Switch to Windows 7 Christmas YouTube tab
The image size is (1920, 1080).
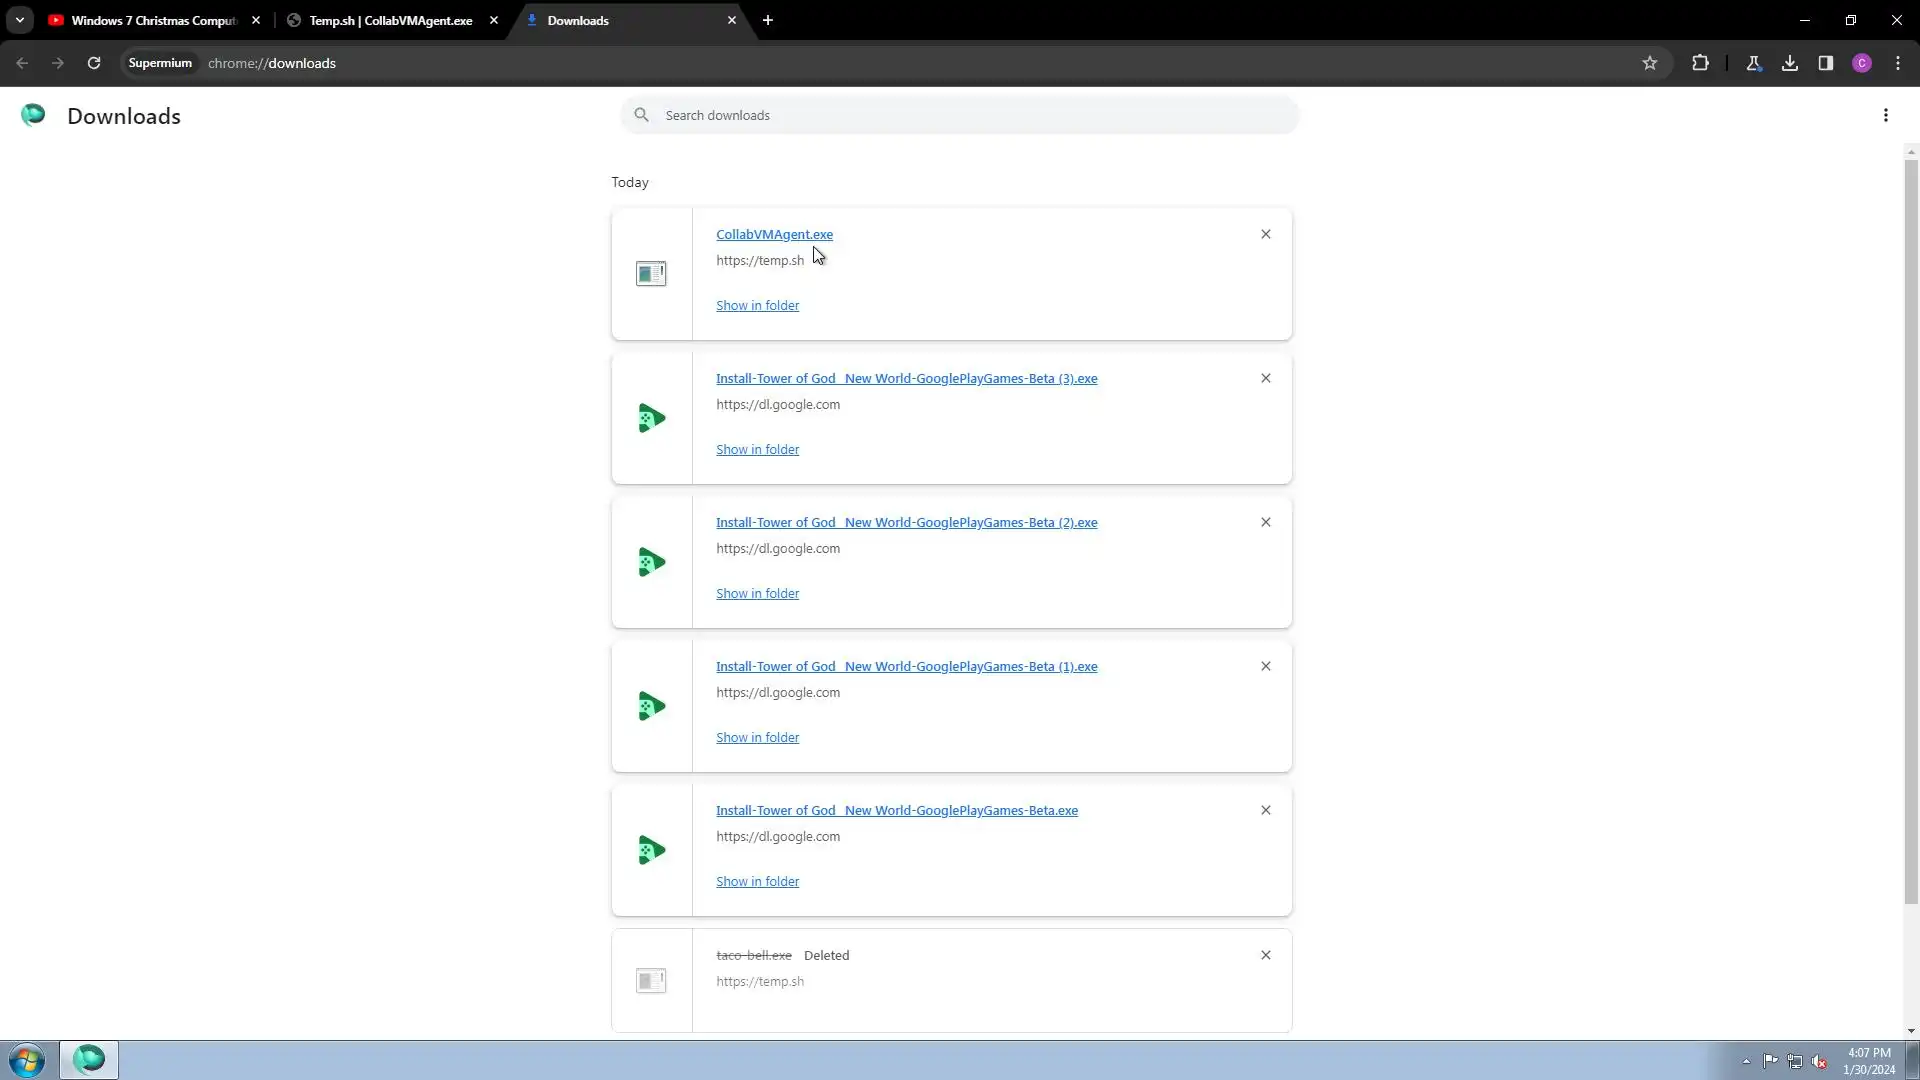(x=150, y=20)
